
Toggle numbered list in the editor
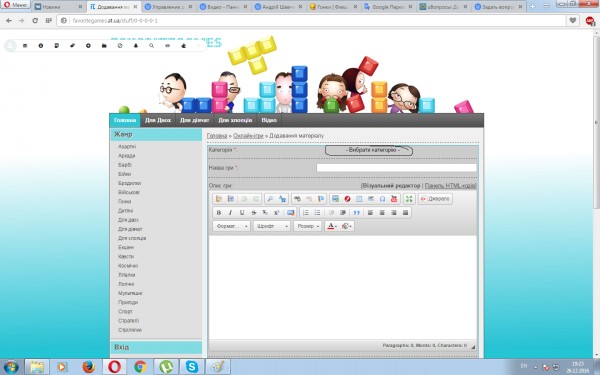[306, 212]
